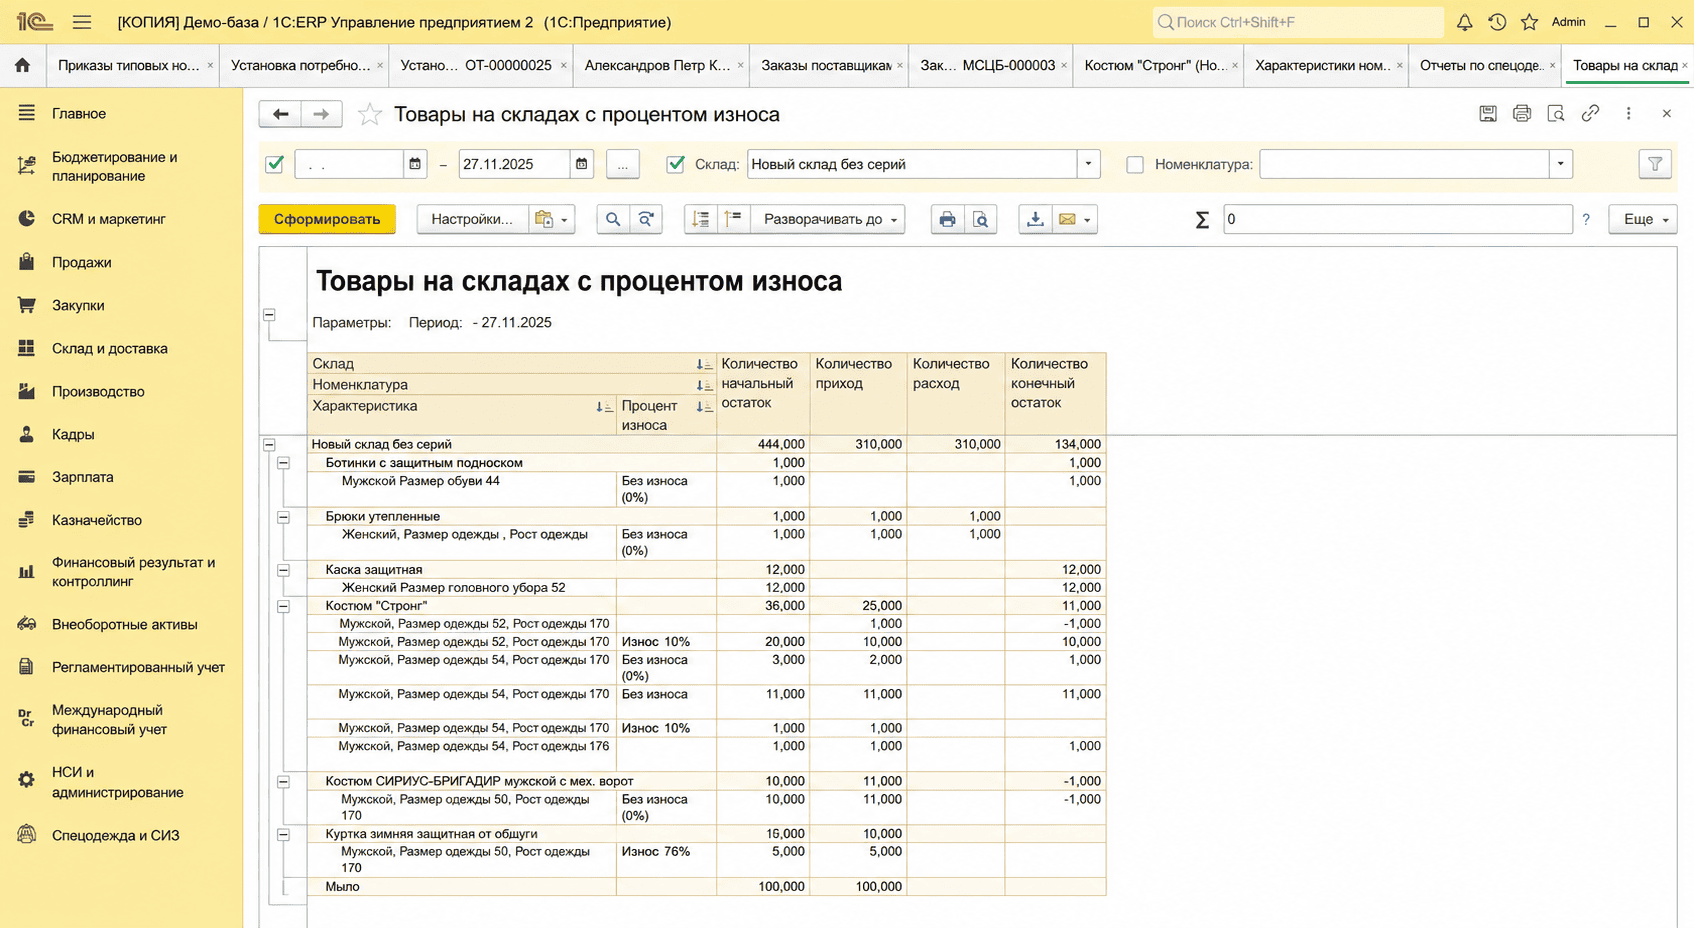This screenshot has width=1694, height=928.
Task: Print via the printer icon near the link icon
Action: pos(1522,114)
